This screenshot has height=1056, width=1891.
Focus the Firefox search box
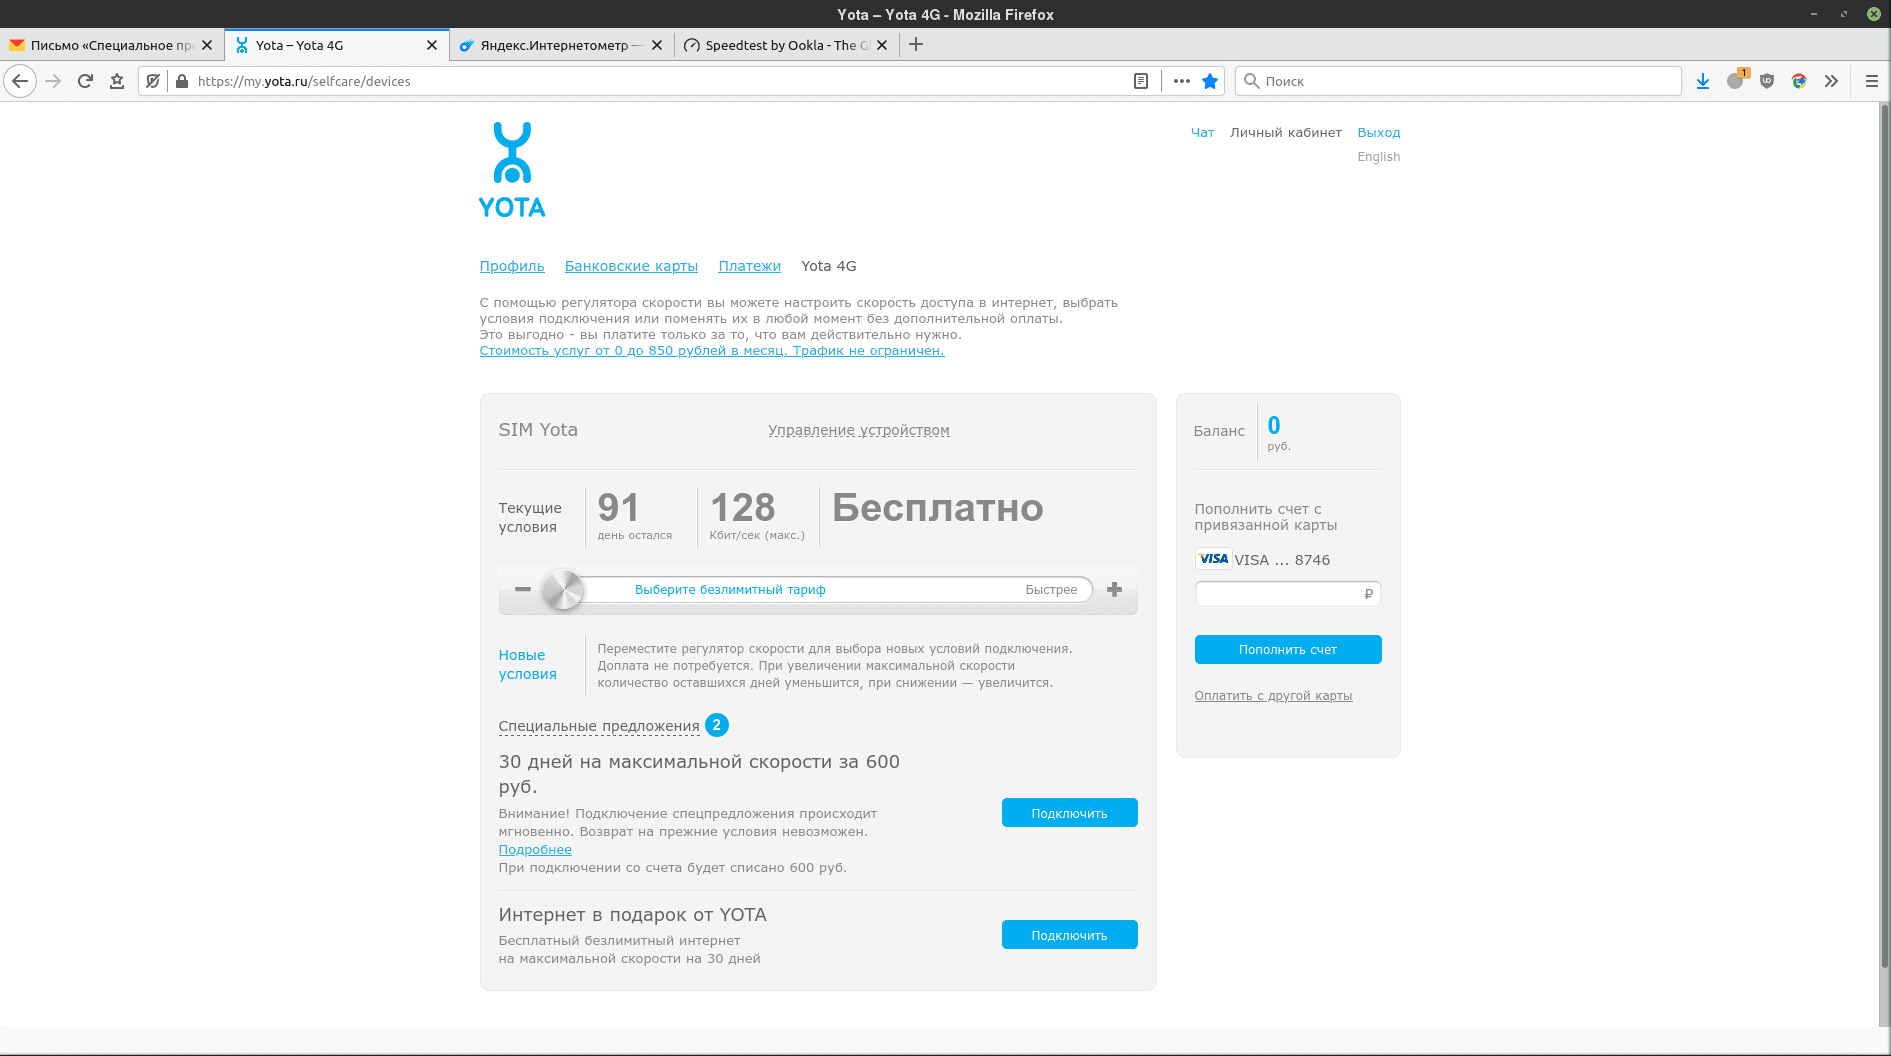coord(1458,81)
